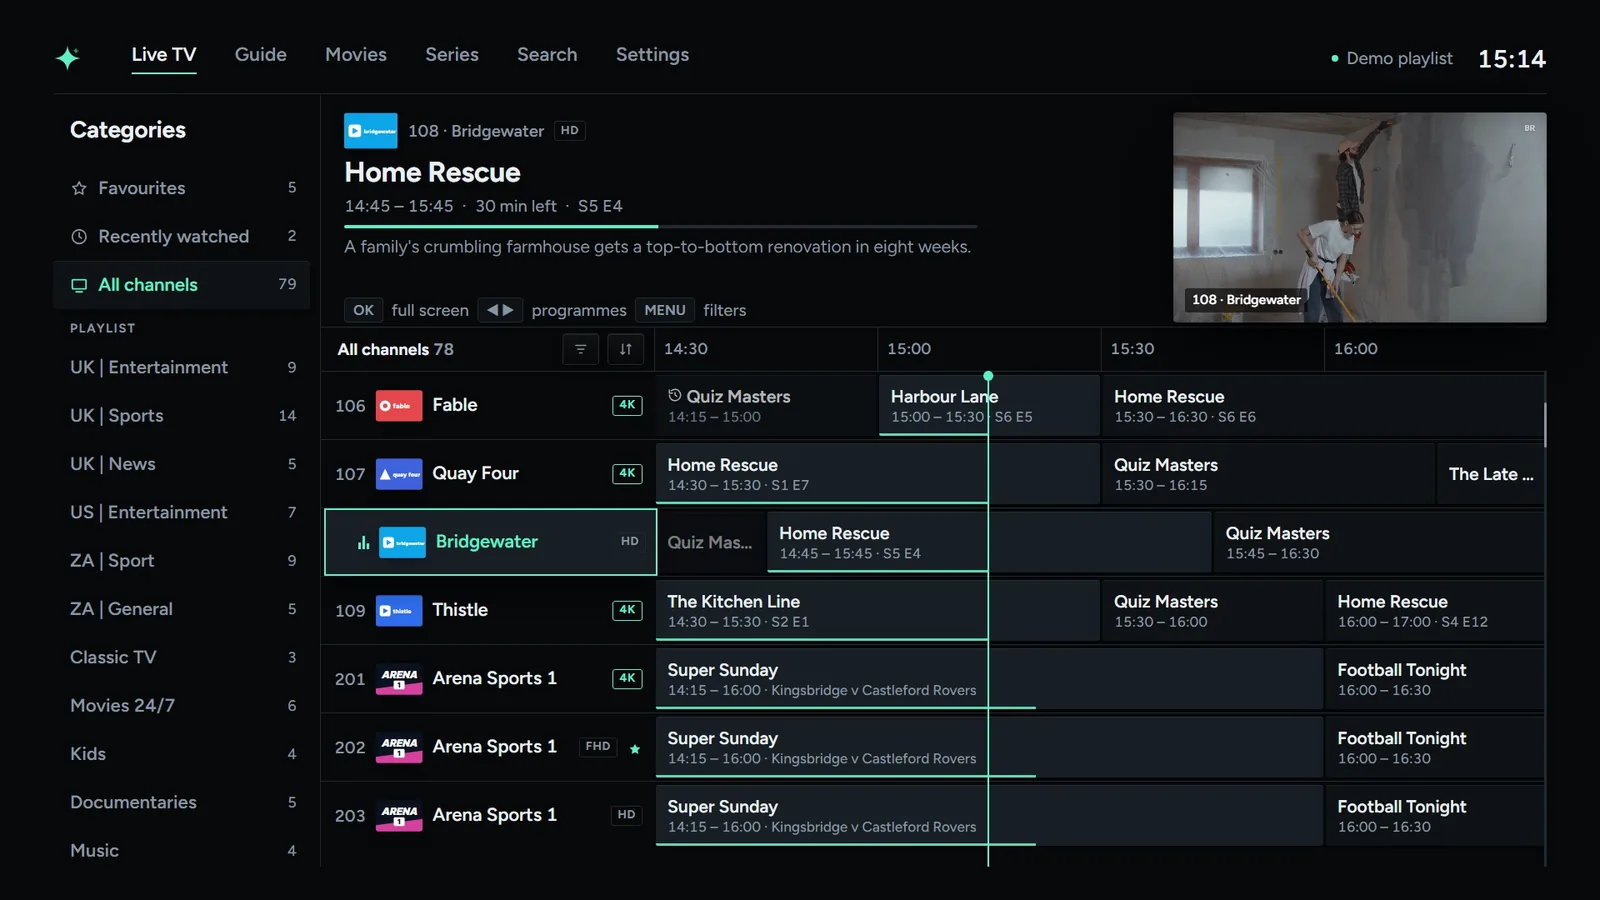Click the guide vertical scrollbar
The width and height of the screenshot is (1600, 900).
tap(1545, 425)
